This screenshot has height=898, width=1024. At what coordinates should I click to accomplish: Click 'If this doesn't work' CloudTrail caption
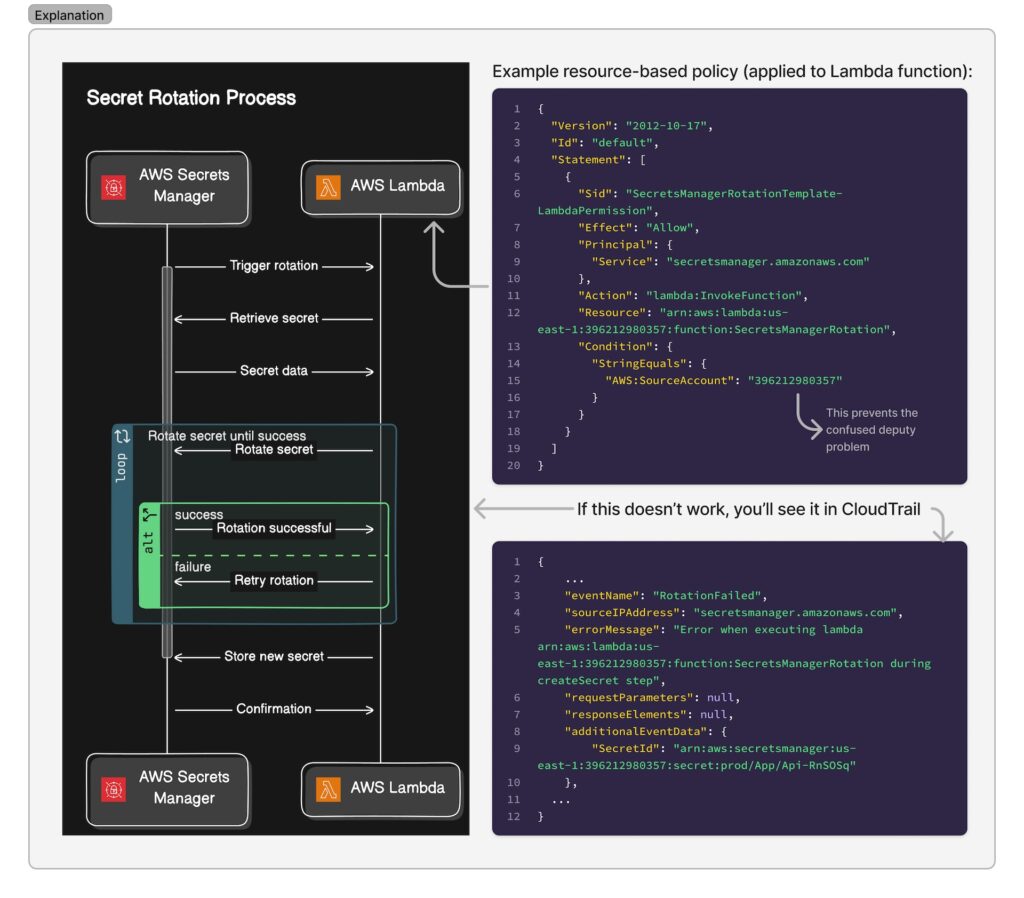point(748,509)
